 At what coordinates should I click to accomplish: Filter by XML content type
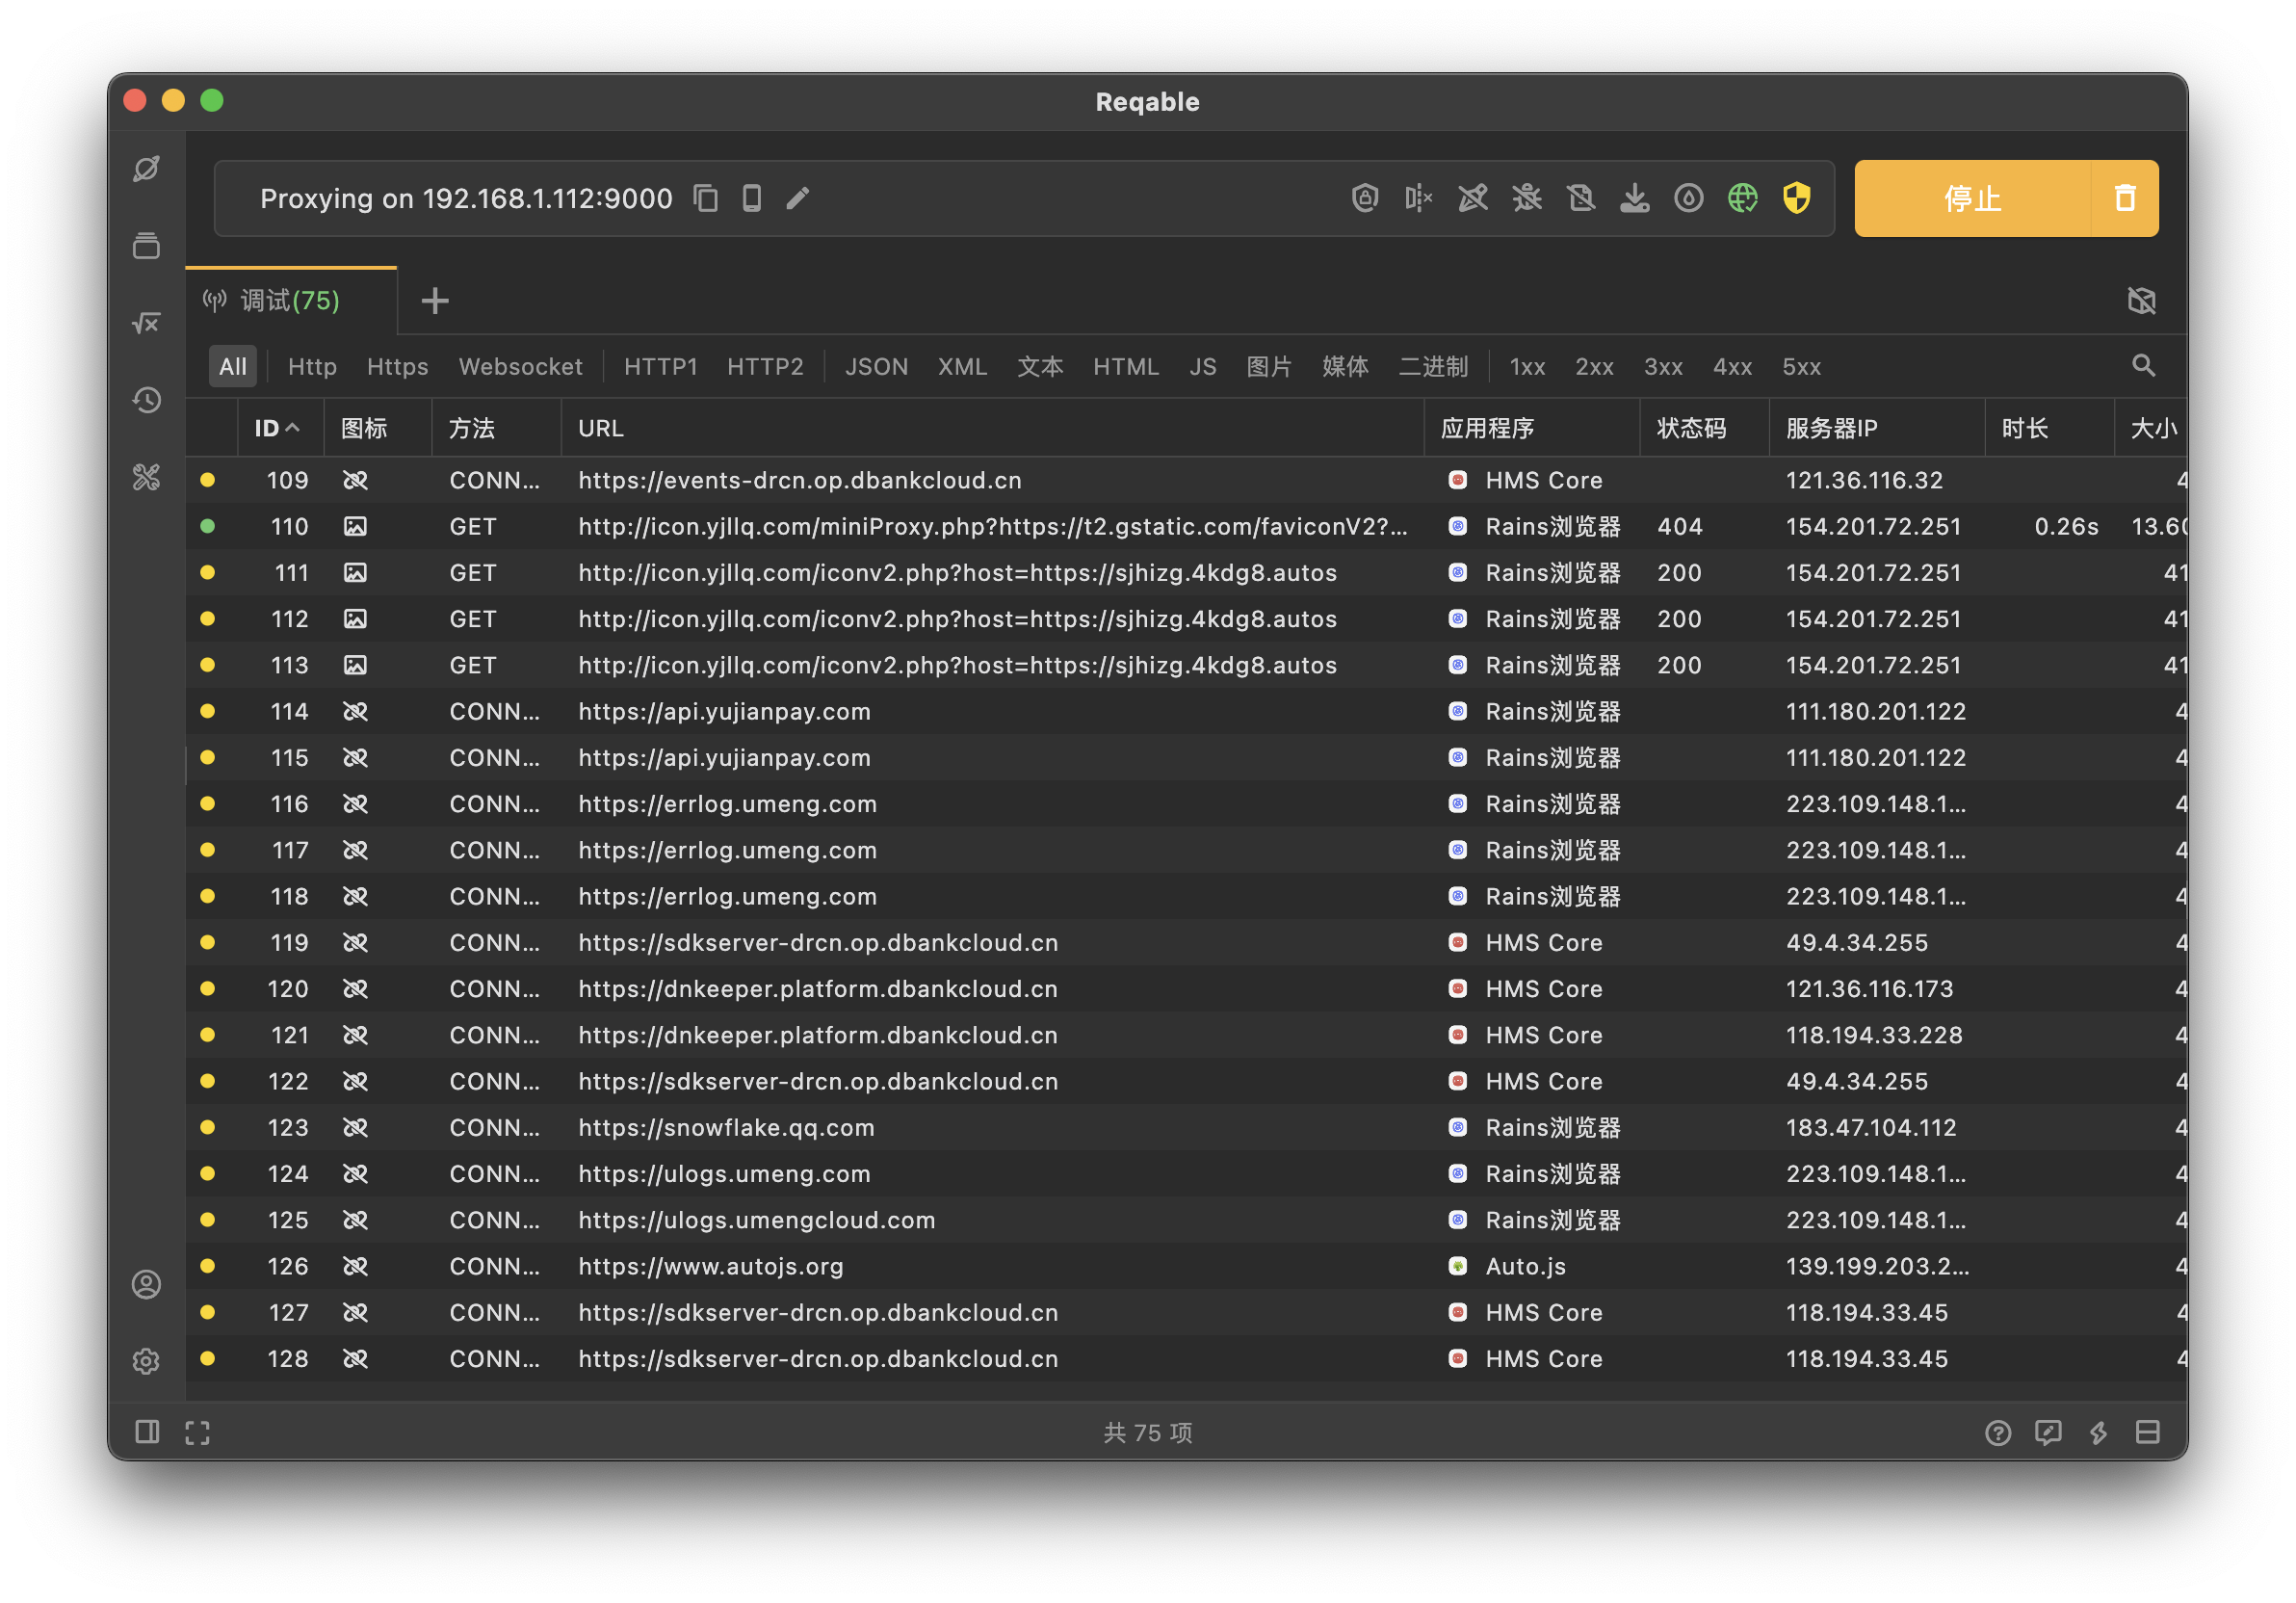pyautogui.click(x=962, y=367)
